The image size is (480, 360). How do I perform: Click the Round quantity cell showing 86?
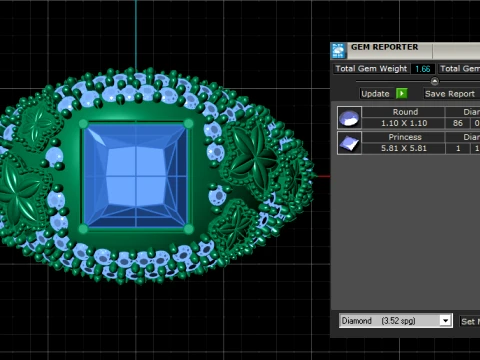tap(458, 123)
